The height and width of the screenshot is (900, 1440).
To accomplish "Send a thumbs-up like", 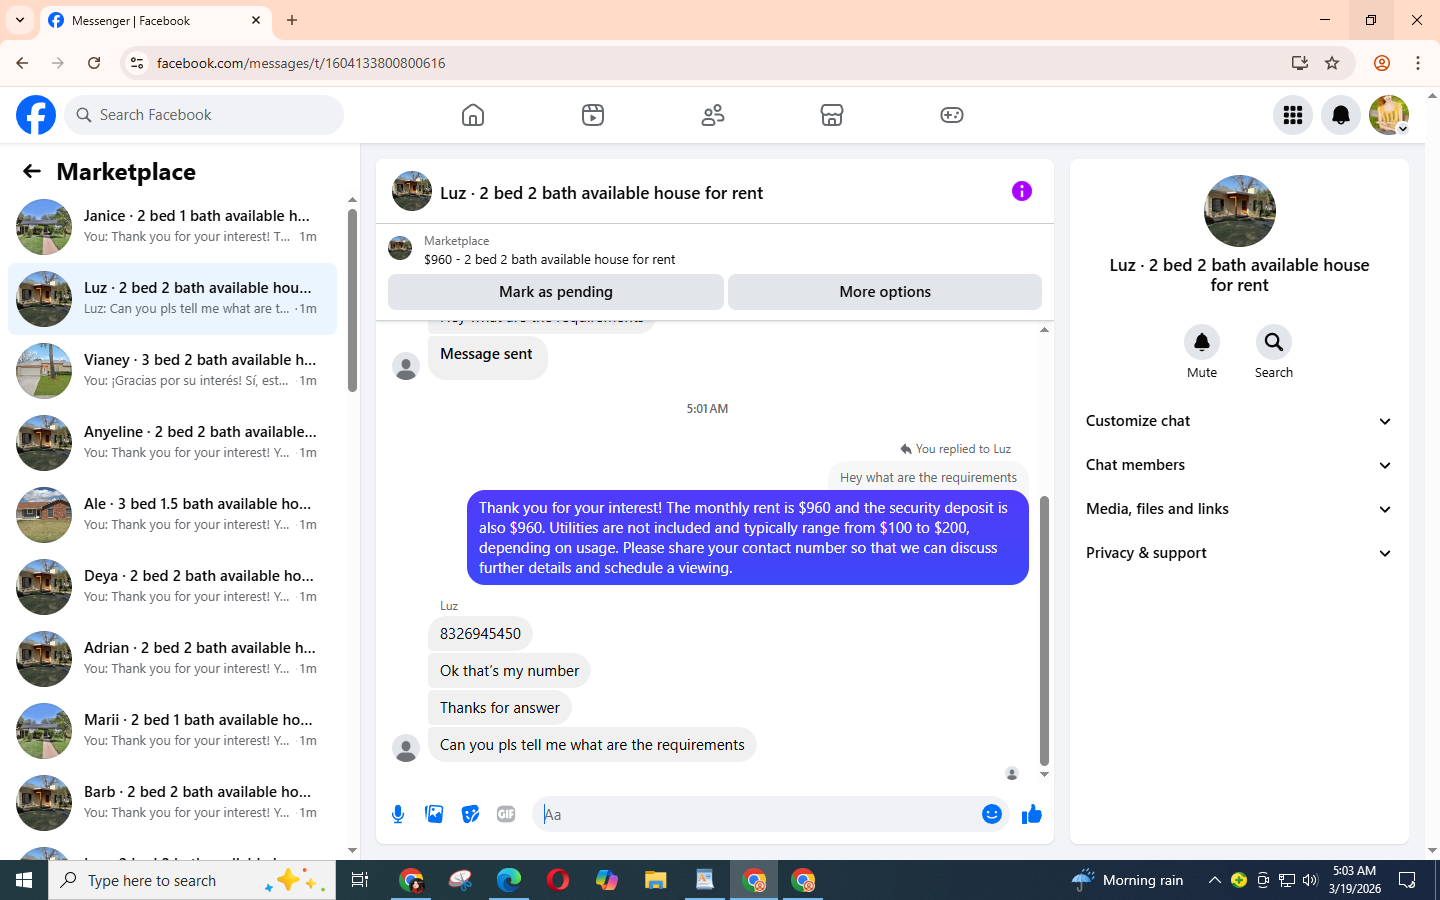I will pos(1032,814).
